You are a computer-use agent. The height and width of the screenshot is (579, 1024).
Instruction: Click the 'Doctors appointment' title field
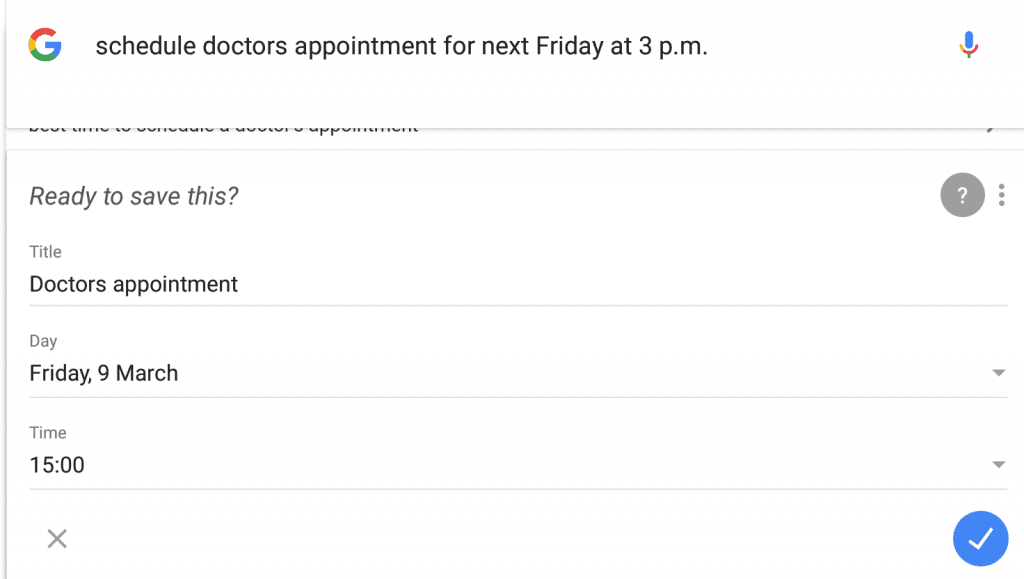[x=134, y=284]
